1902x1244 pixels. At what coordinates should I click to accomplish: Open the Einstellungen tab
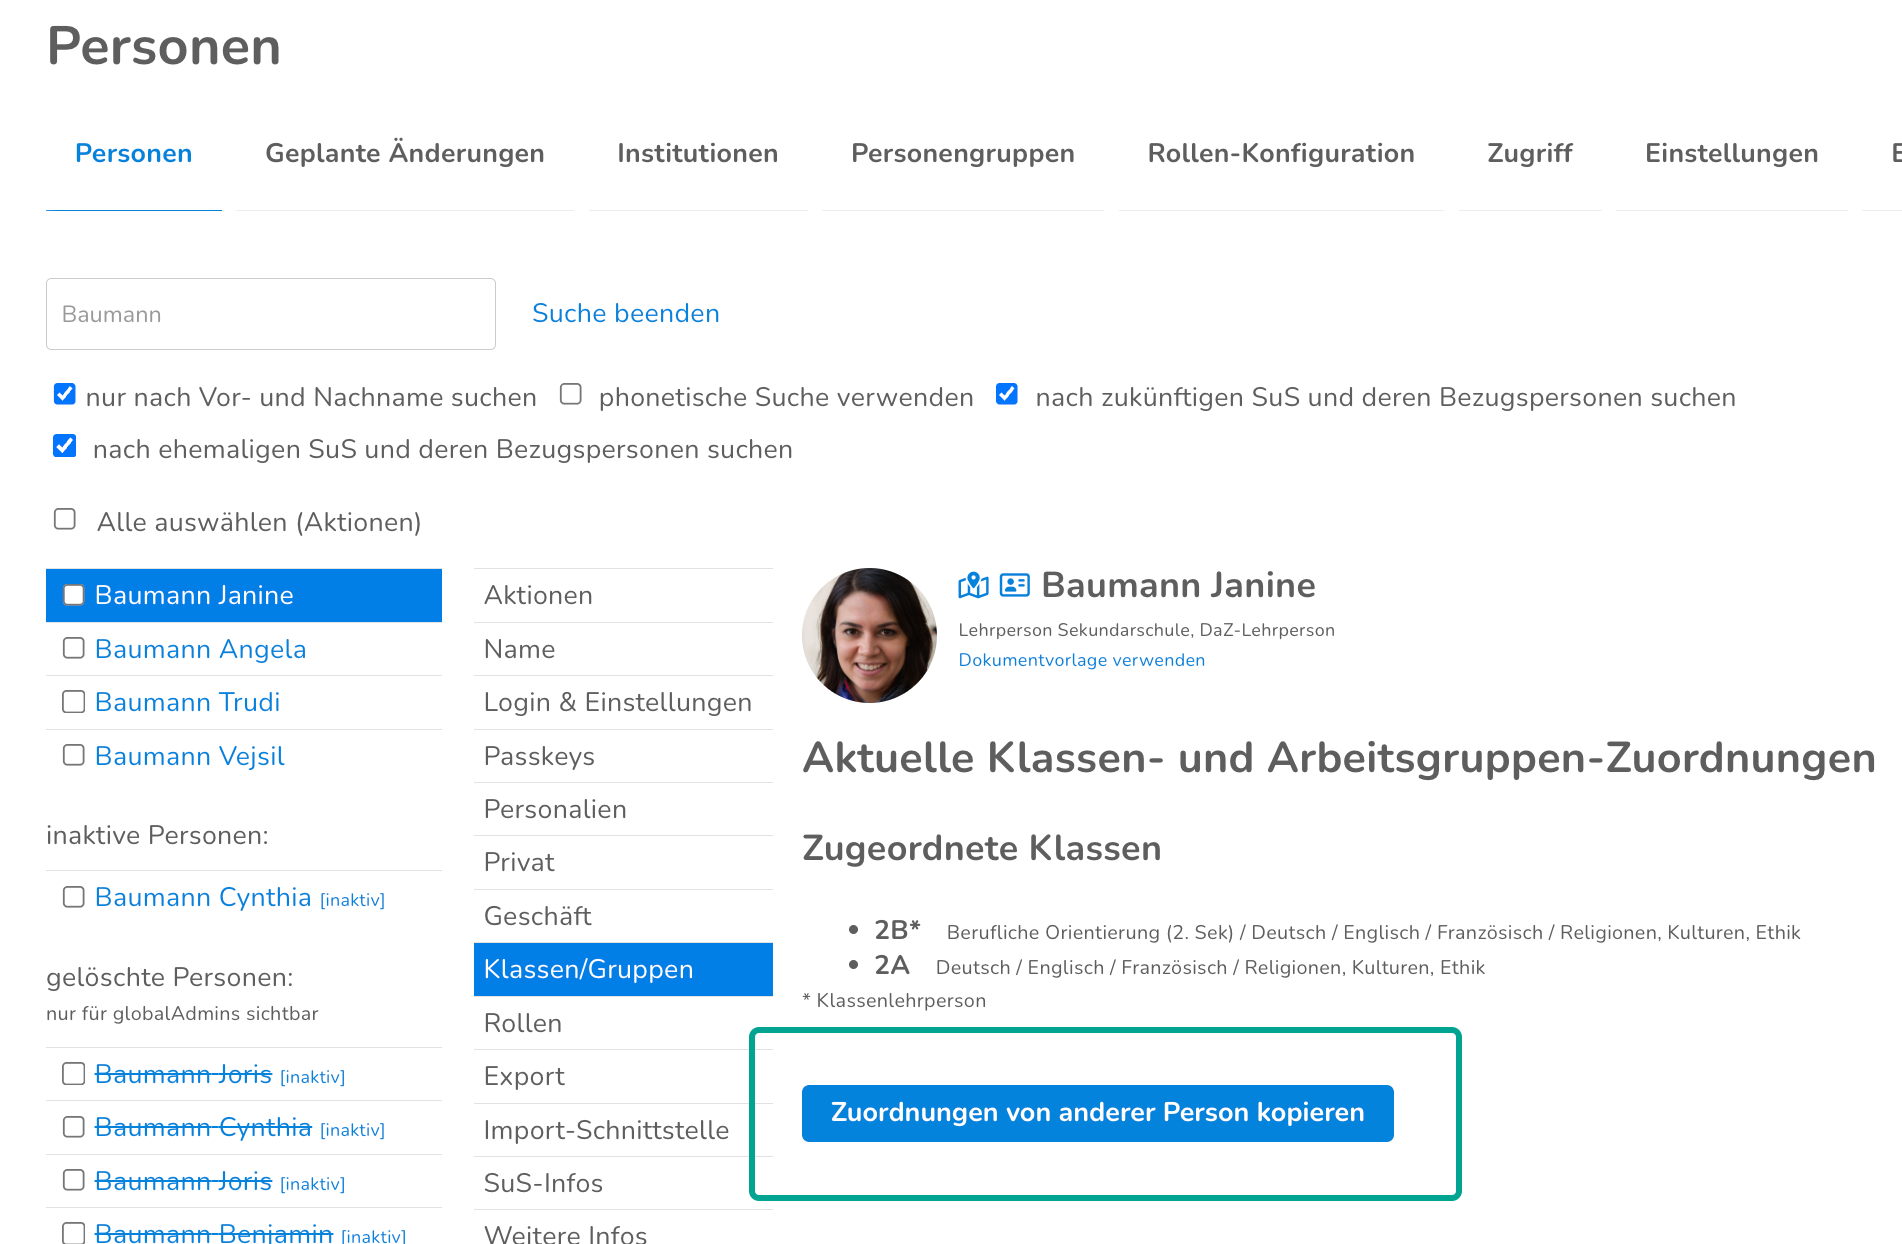[1732, 153]
